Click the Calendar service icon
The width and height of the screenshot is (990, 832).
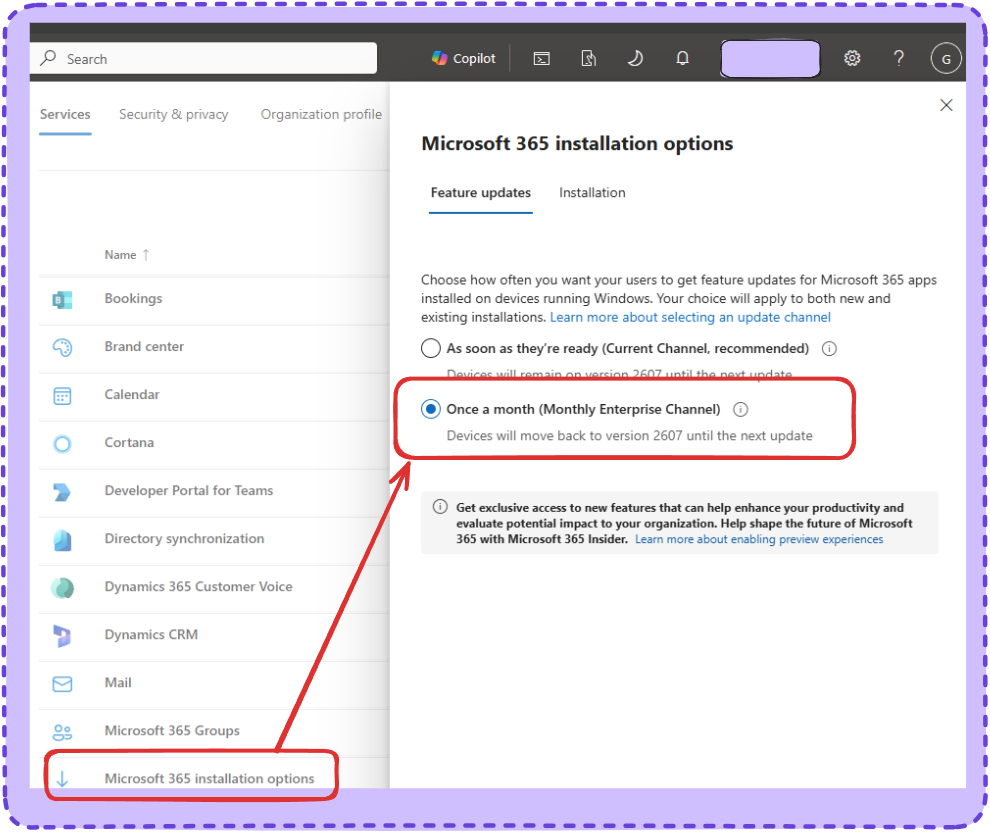(63, 396)
